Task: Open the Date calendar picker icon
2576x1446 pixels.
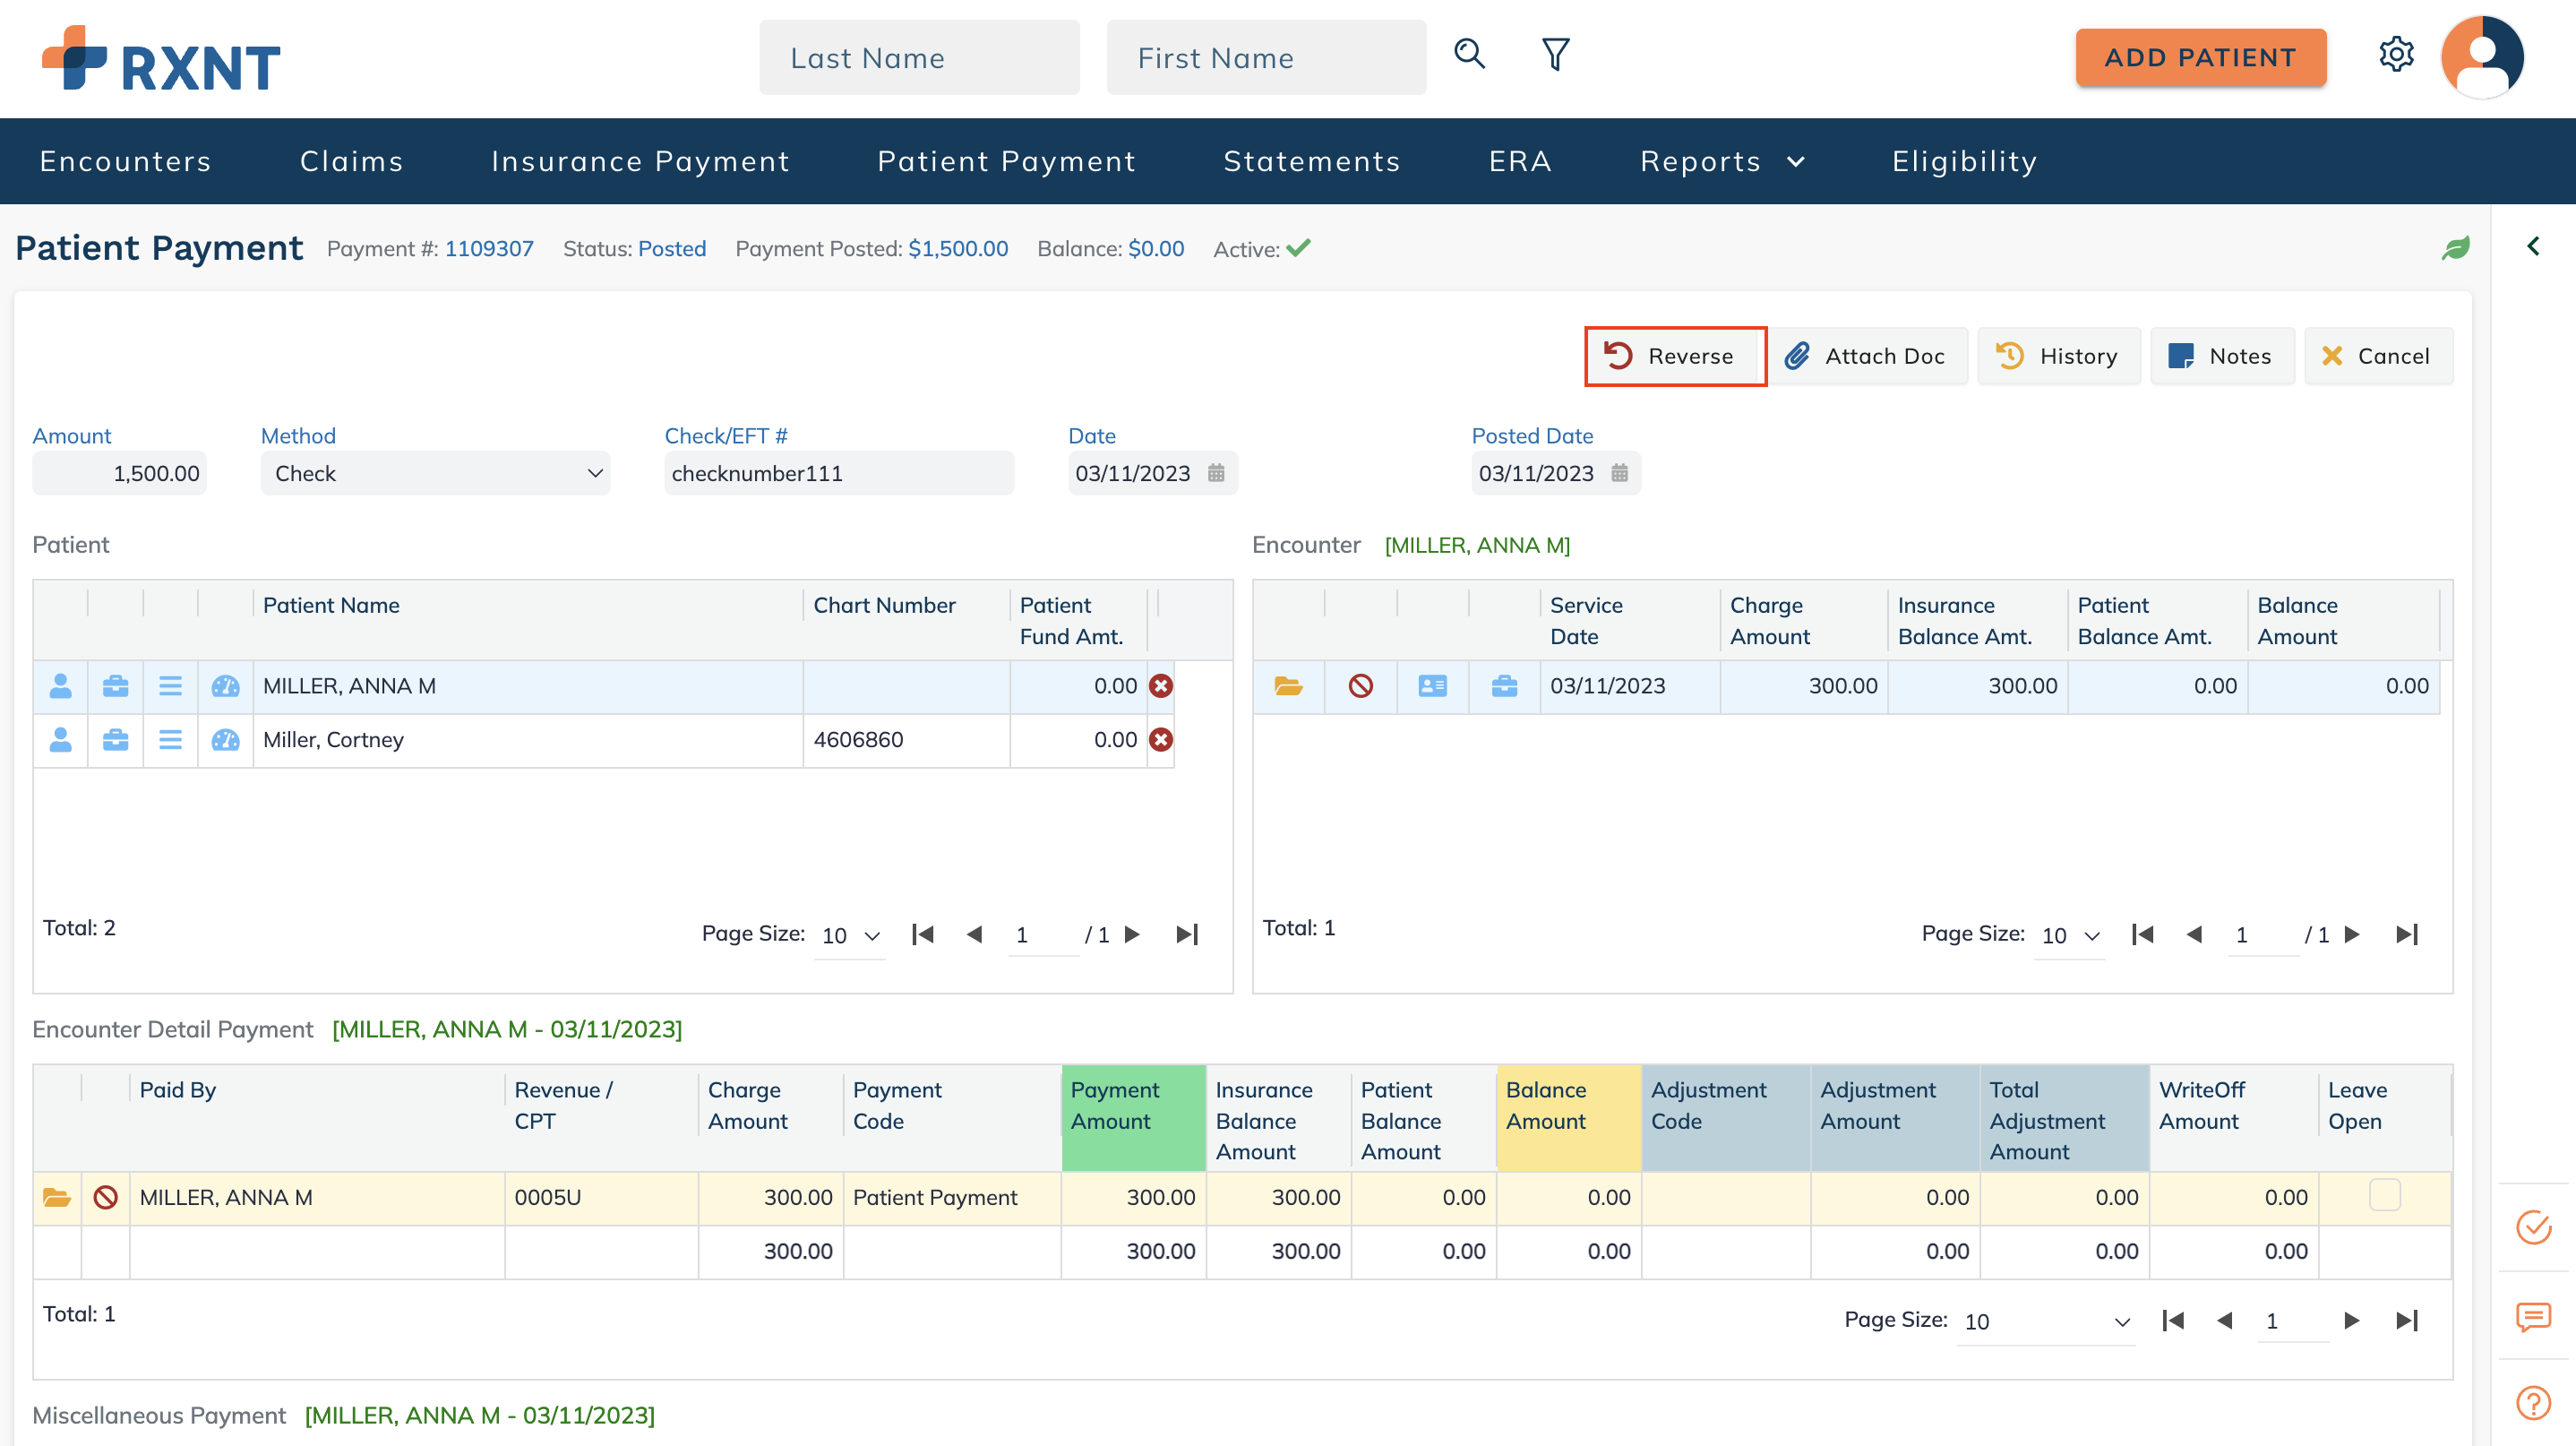Action: point(1215,473)
